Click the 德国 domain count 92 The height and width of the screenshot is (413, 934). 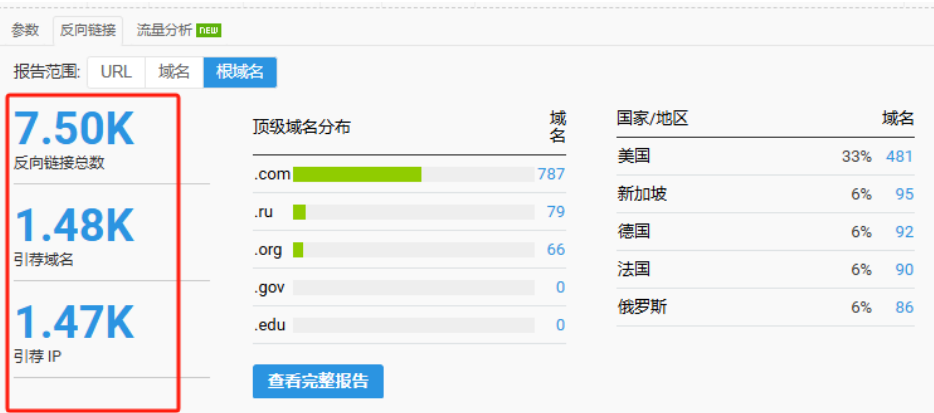(904, 232)
